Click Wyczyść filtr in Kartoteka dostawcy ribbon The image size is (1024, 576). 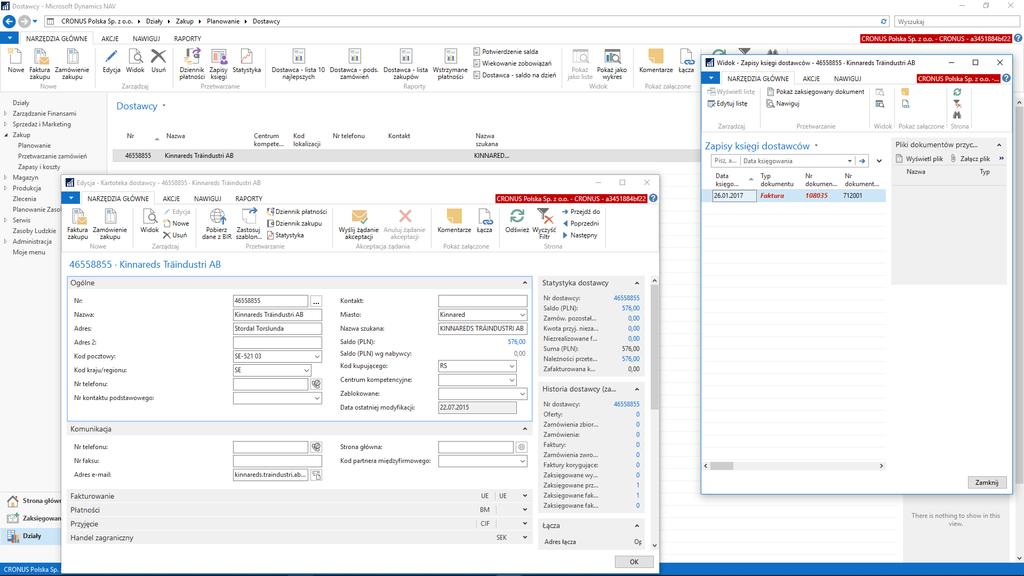tap(544, 225)
